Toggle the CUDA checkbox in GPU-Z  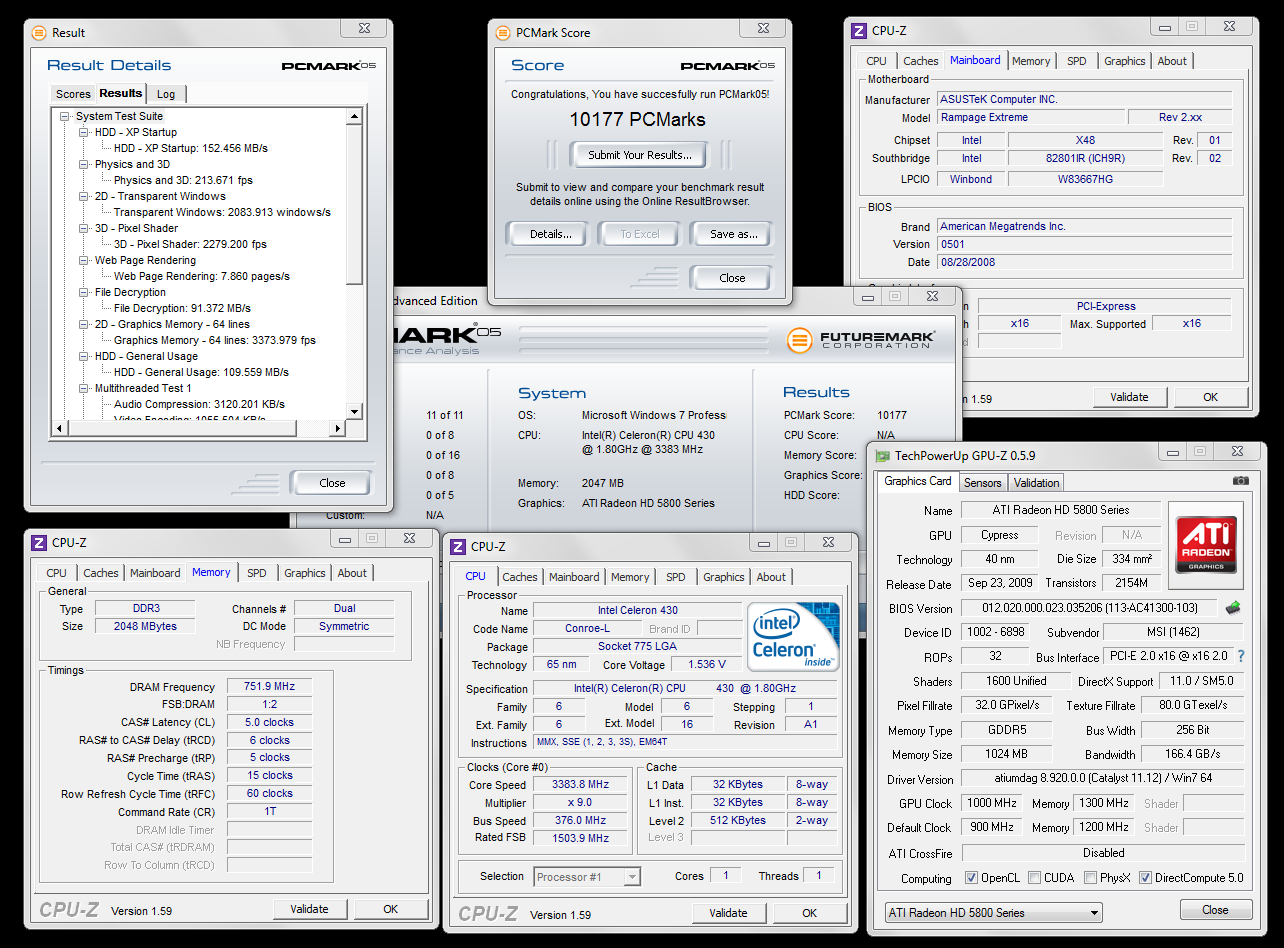[x=1034, y=878]
